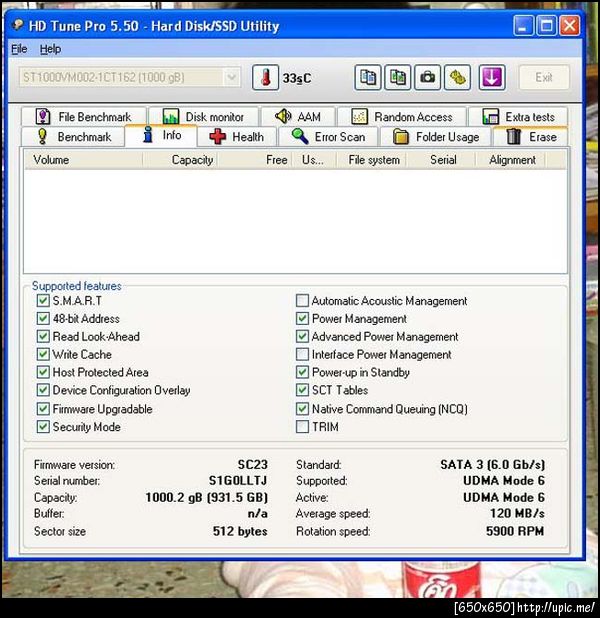The height and width of the screenshot is (618, 600).
Task: Toggle the Read Look-Ahead checkbox
Action: coord(43,336)
